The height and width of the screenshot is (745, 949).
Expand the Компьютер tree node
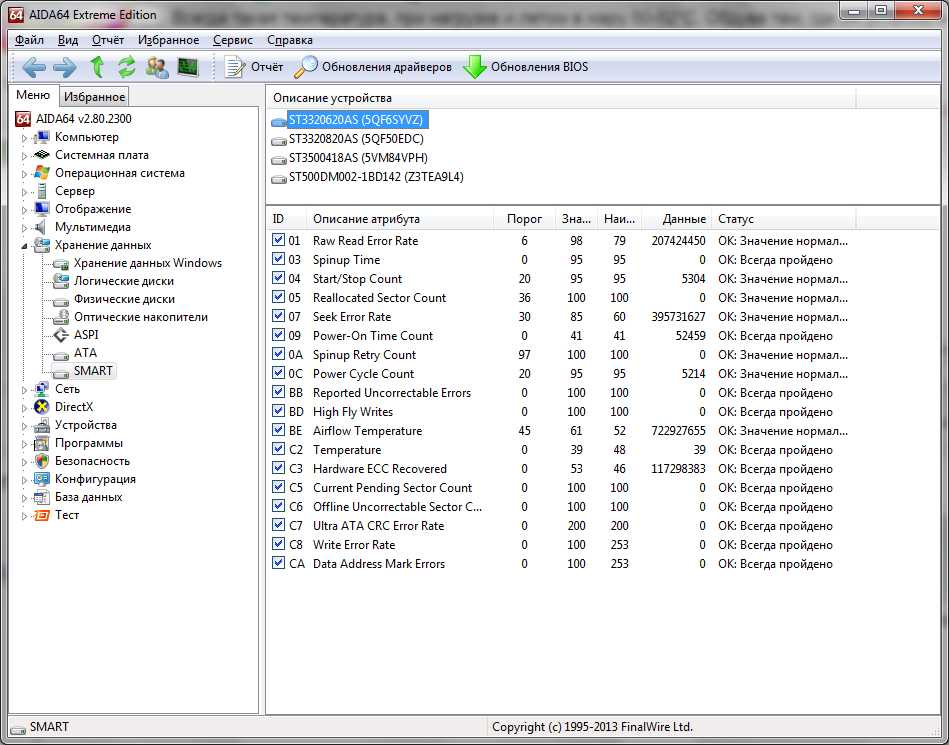pos(25,137)
